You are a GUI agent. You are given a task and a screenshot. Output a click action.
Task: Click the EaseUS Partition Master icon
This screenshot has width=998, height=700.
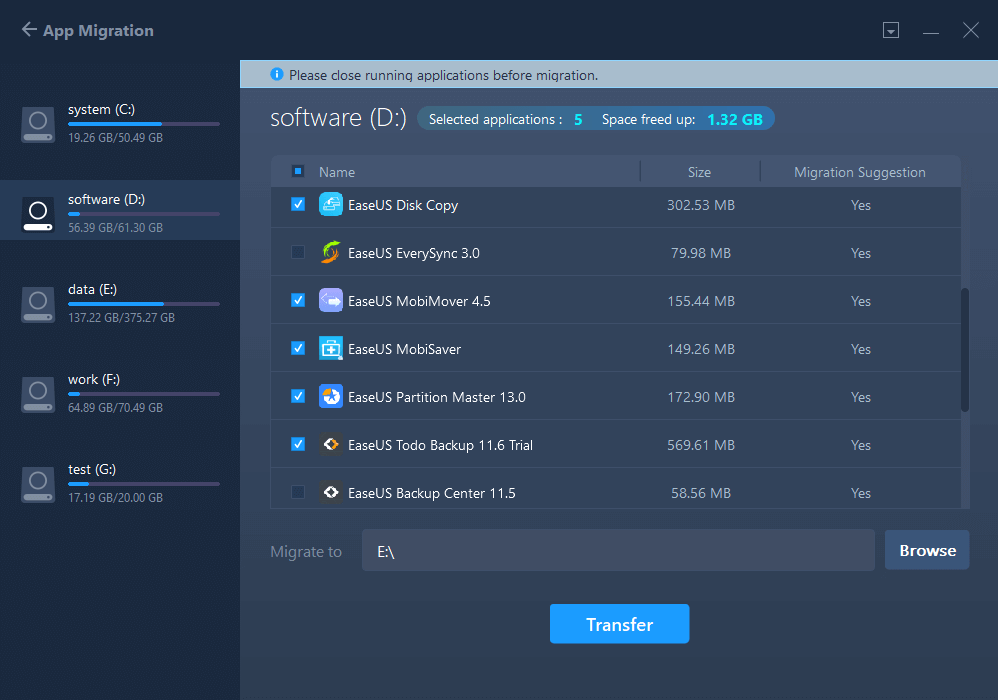pyautogui.click(x=331, y=397)
